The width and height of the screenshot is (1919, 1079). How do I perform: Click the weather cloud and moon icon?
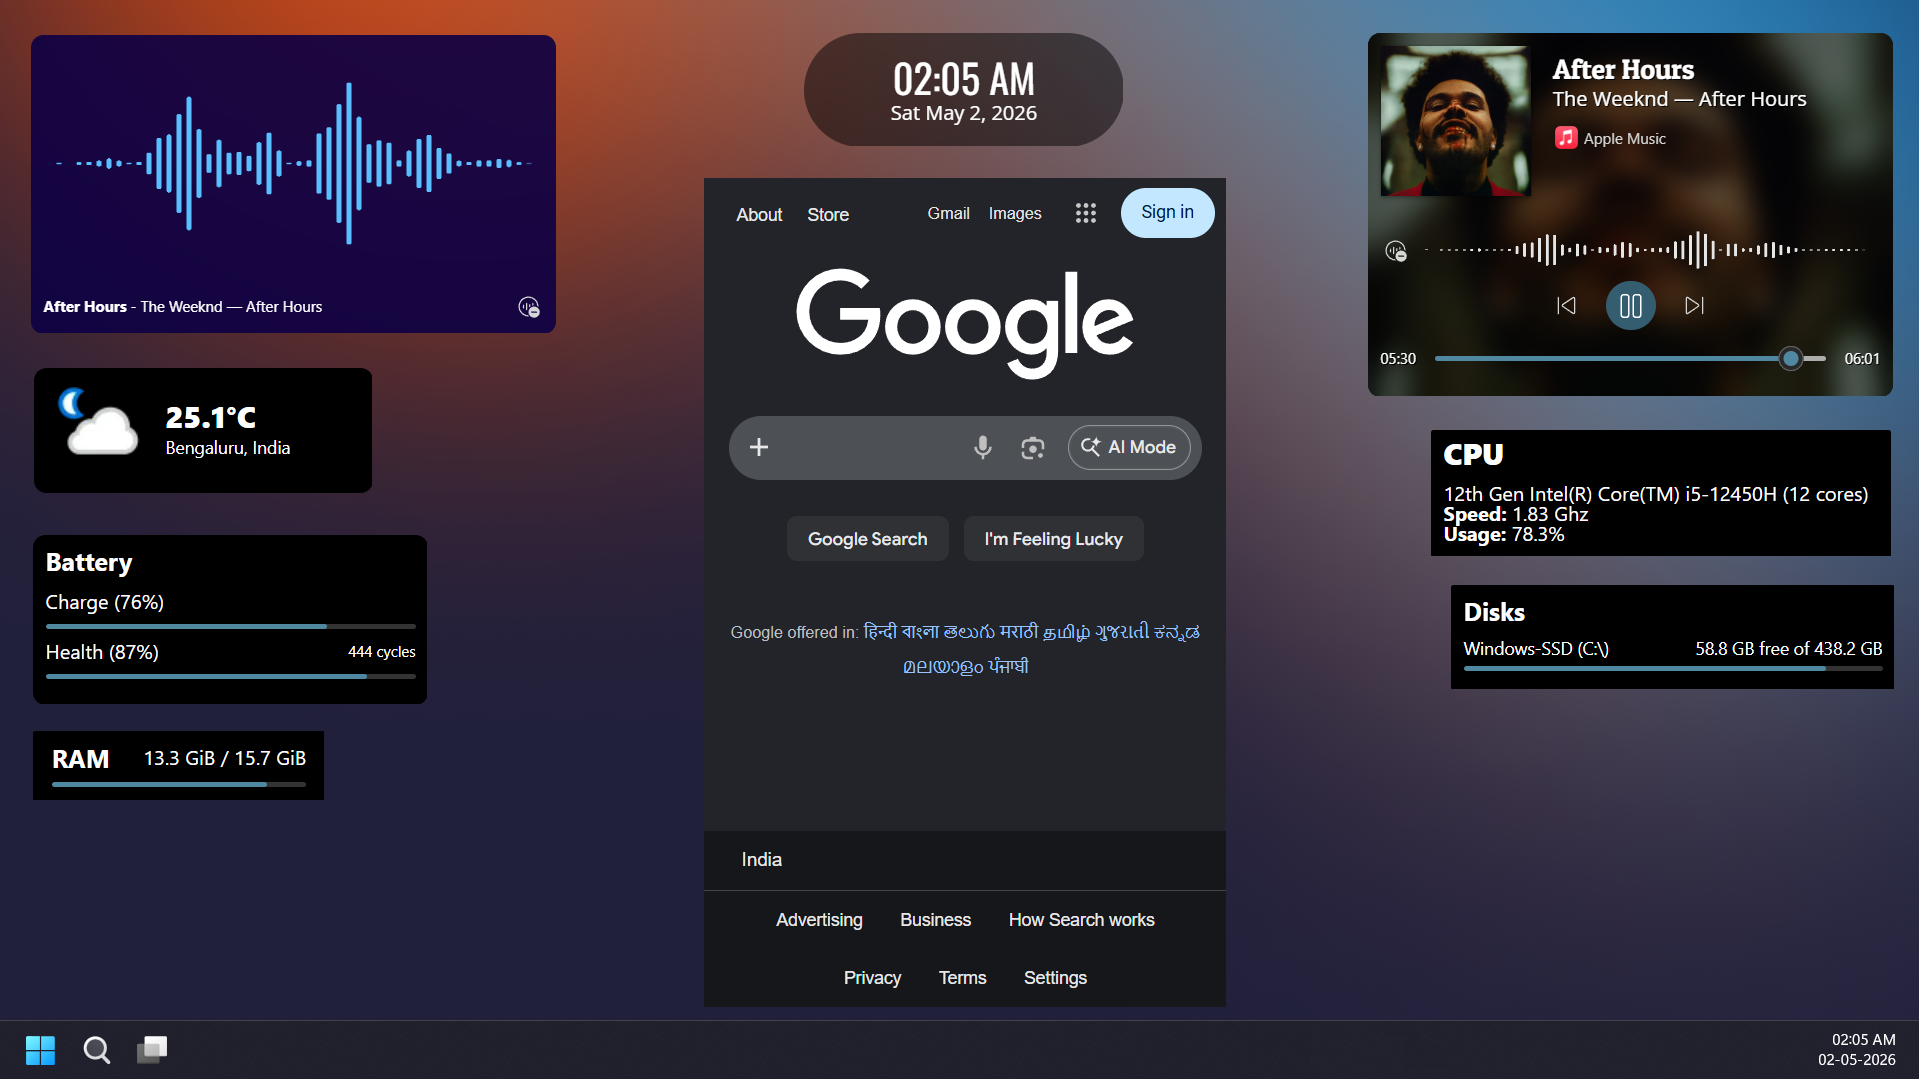(x=97, y=421)
